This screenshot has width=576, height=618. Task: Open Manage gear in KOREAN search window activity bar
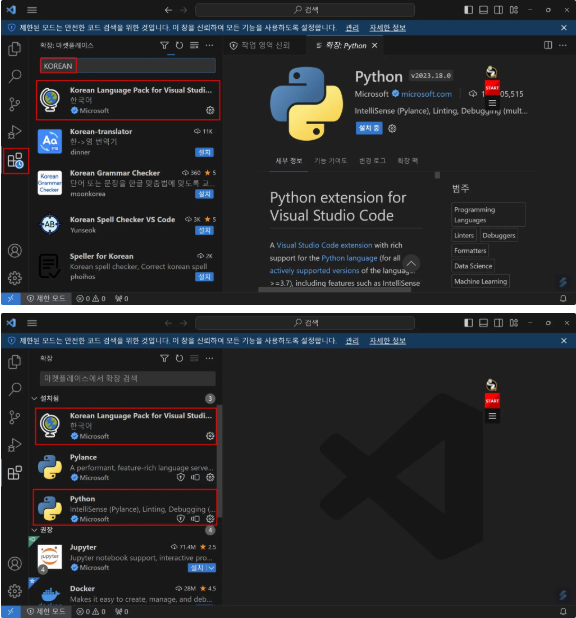point(15,278)
